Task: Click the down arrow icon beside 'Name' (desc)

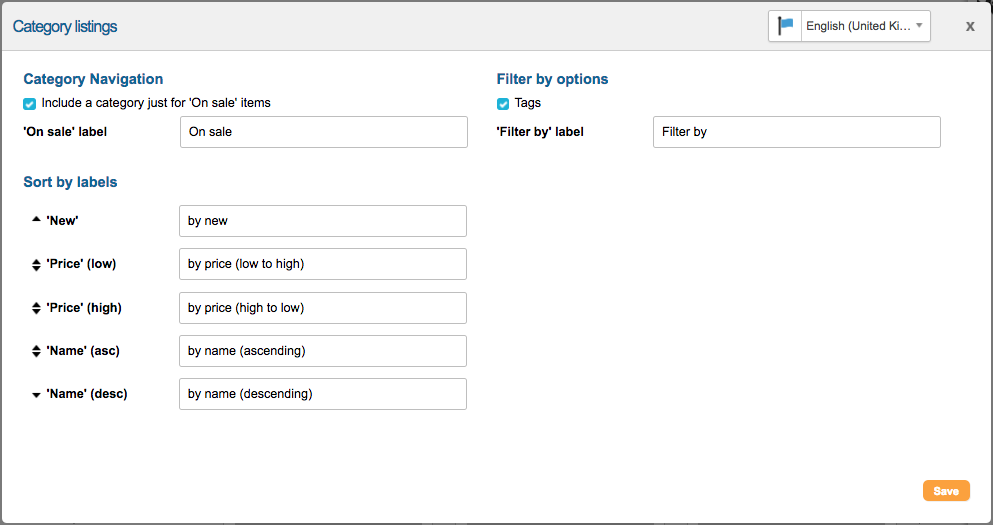Action: tap(36, 395)
